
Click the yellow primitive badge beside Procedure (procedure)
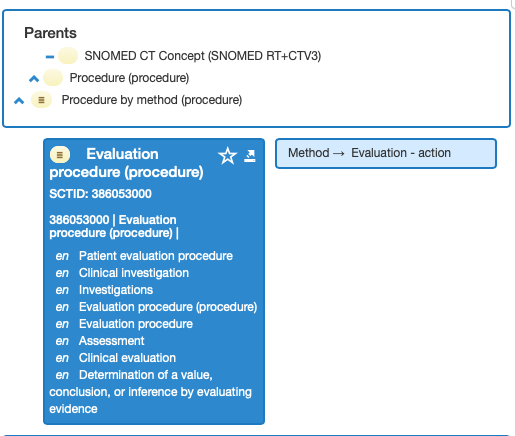pyautogui.click(x=53, y=78)
